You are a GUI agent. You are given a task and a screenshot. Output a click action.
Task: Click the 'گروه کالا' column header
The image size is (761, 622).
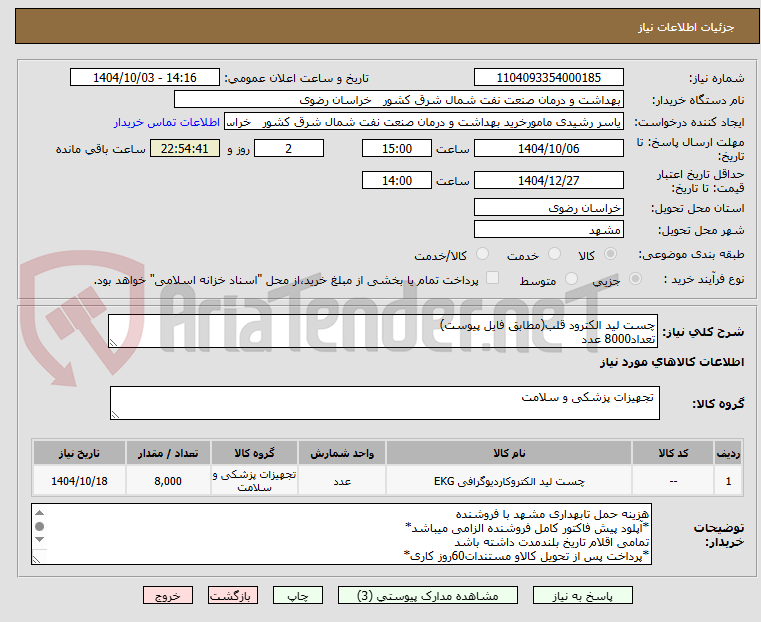pyautogui.click(x=254, y=453)
